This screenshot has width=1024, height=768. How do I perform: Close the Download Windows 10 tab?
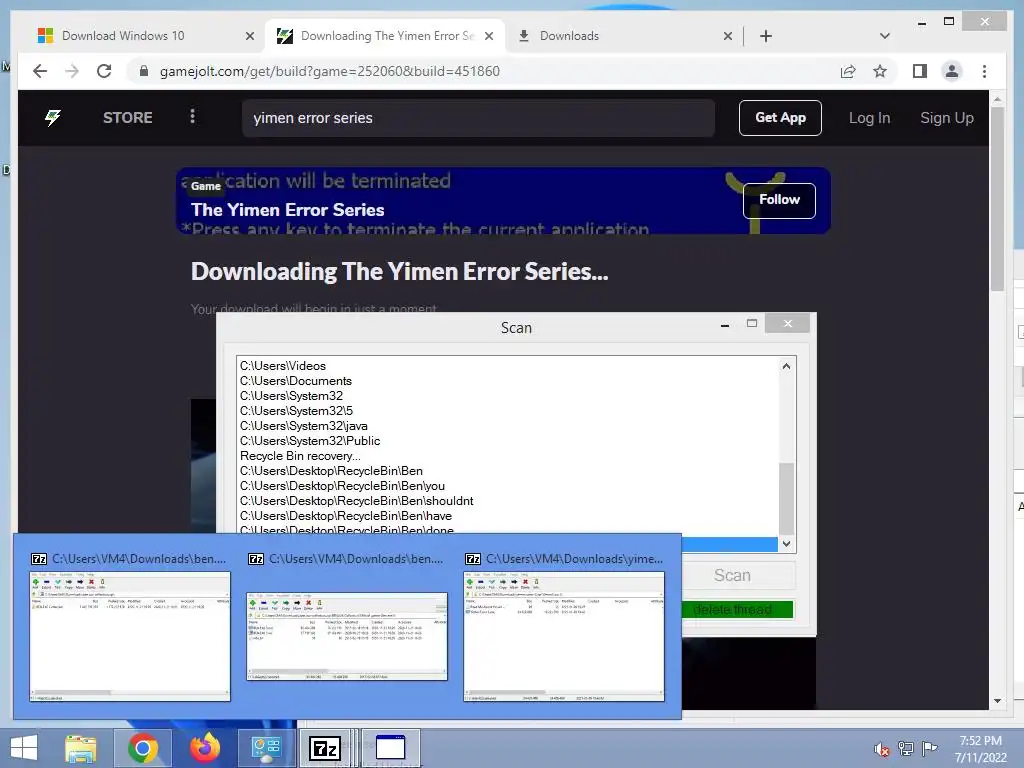pyautogui.click(x=249, y=36)
